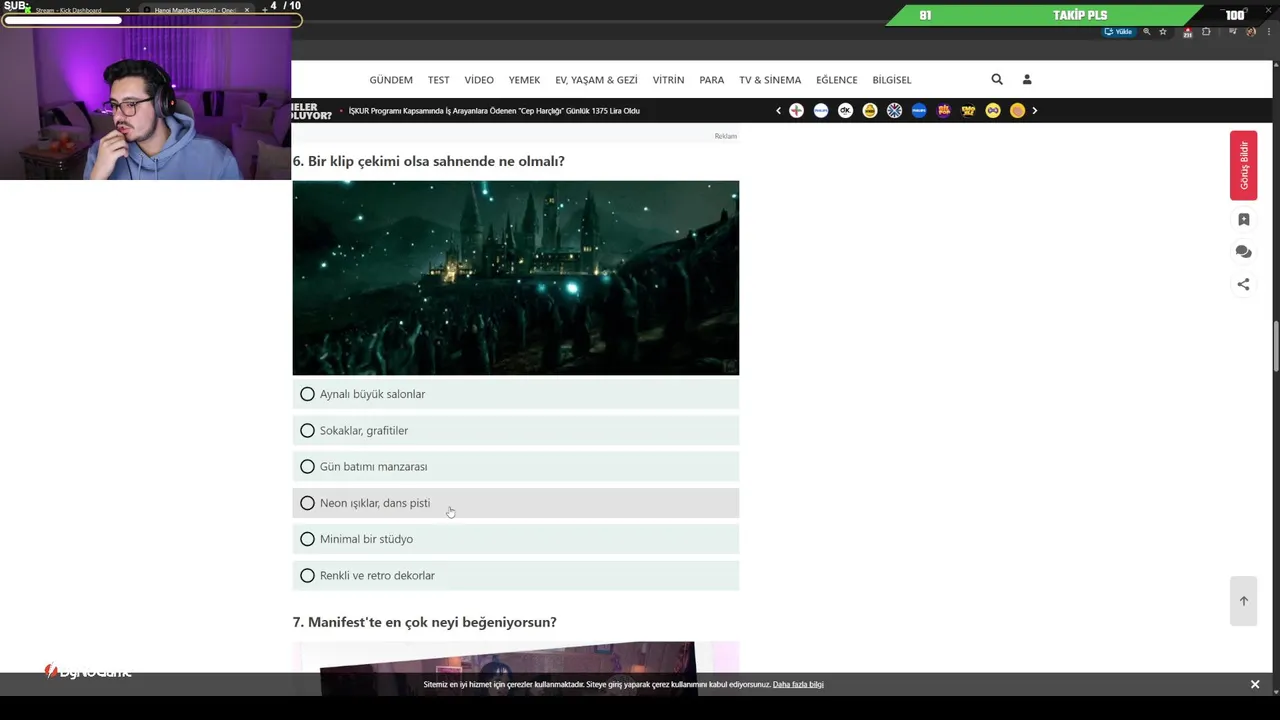Click the yellow gamepad circle icon
The image size is (1280, 720).
click(993, 111)
